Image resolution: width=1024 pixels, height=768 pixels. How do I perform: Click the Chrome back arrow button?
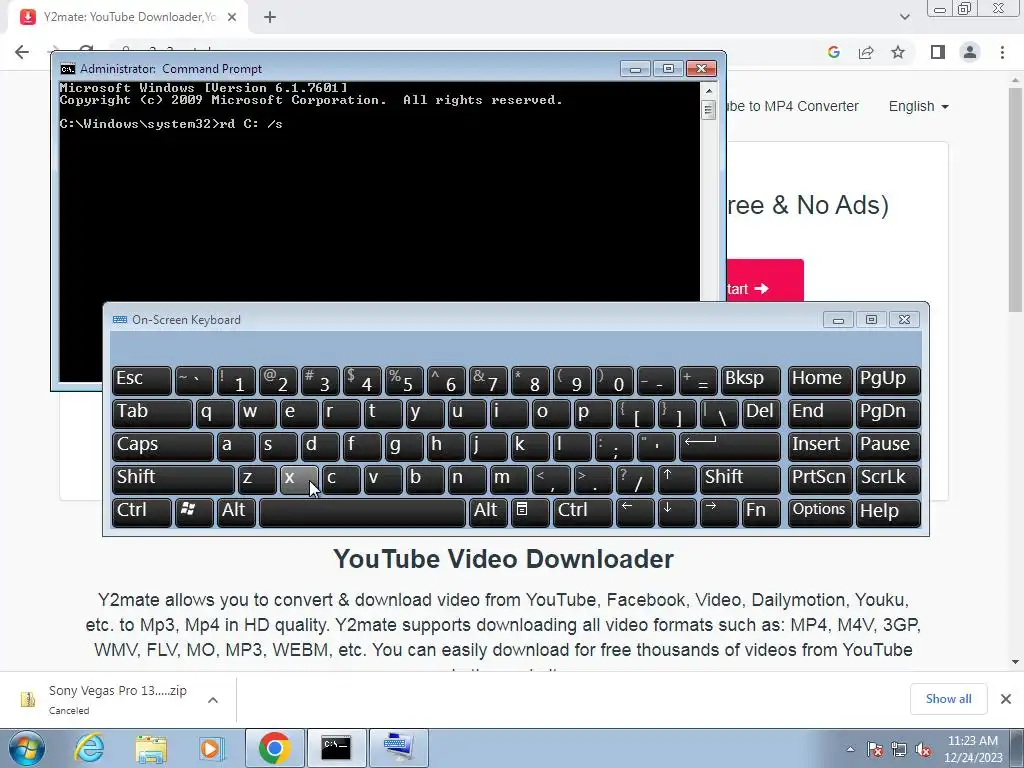22,52
